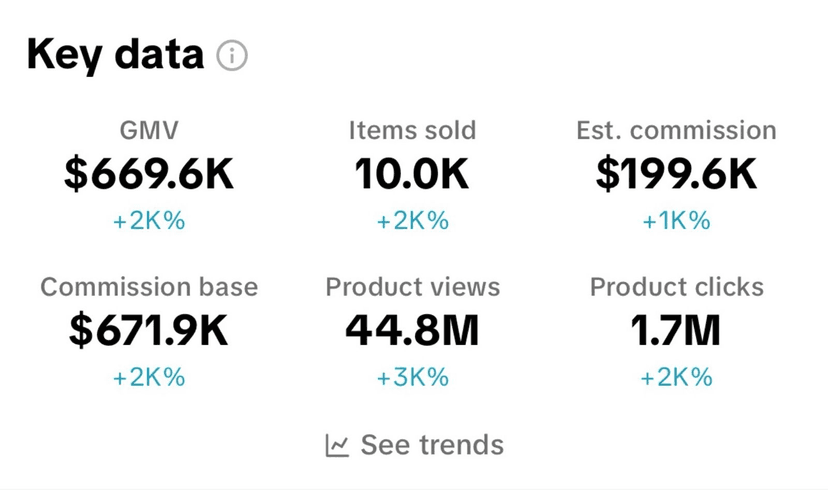Select the GMV $669.6K value
The width and height of the screenshot is (828, 490).
click(149, 174)
